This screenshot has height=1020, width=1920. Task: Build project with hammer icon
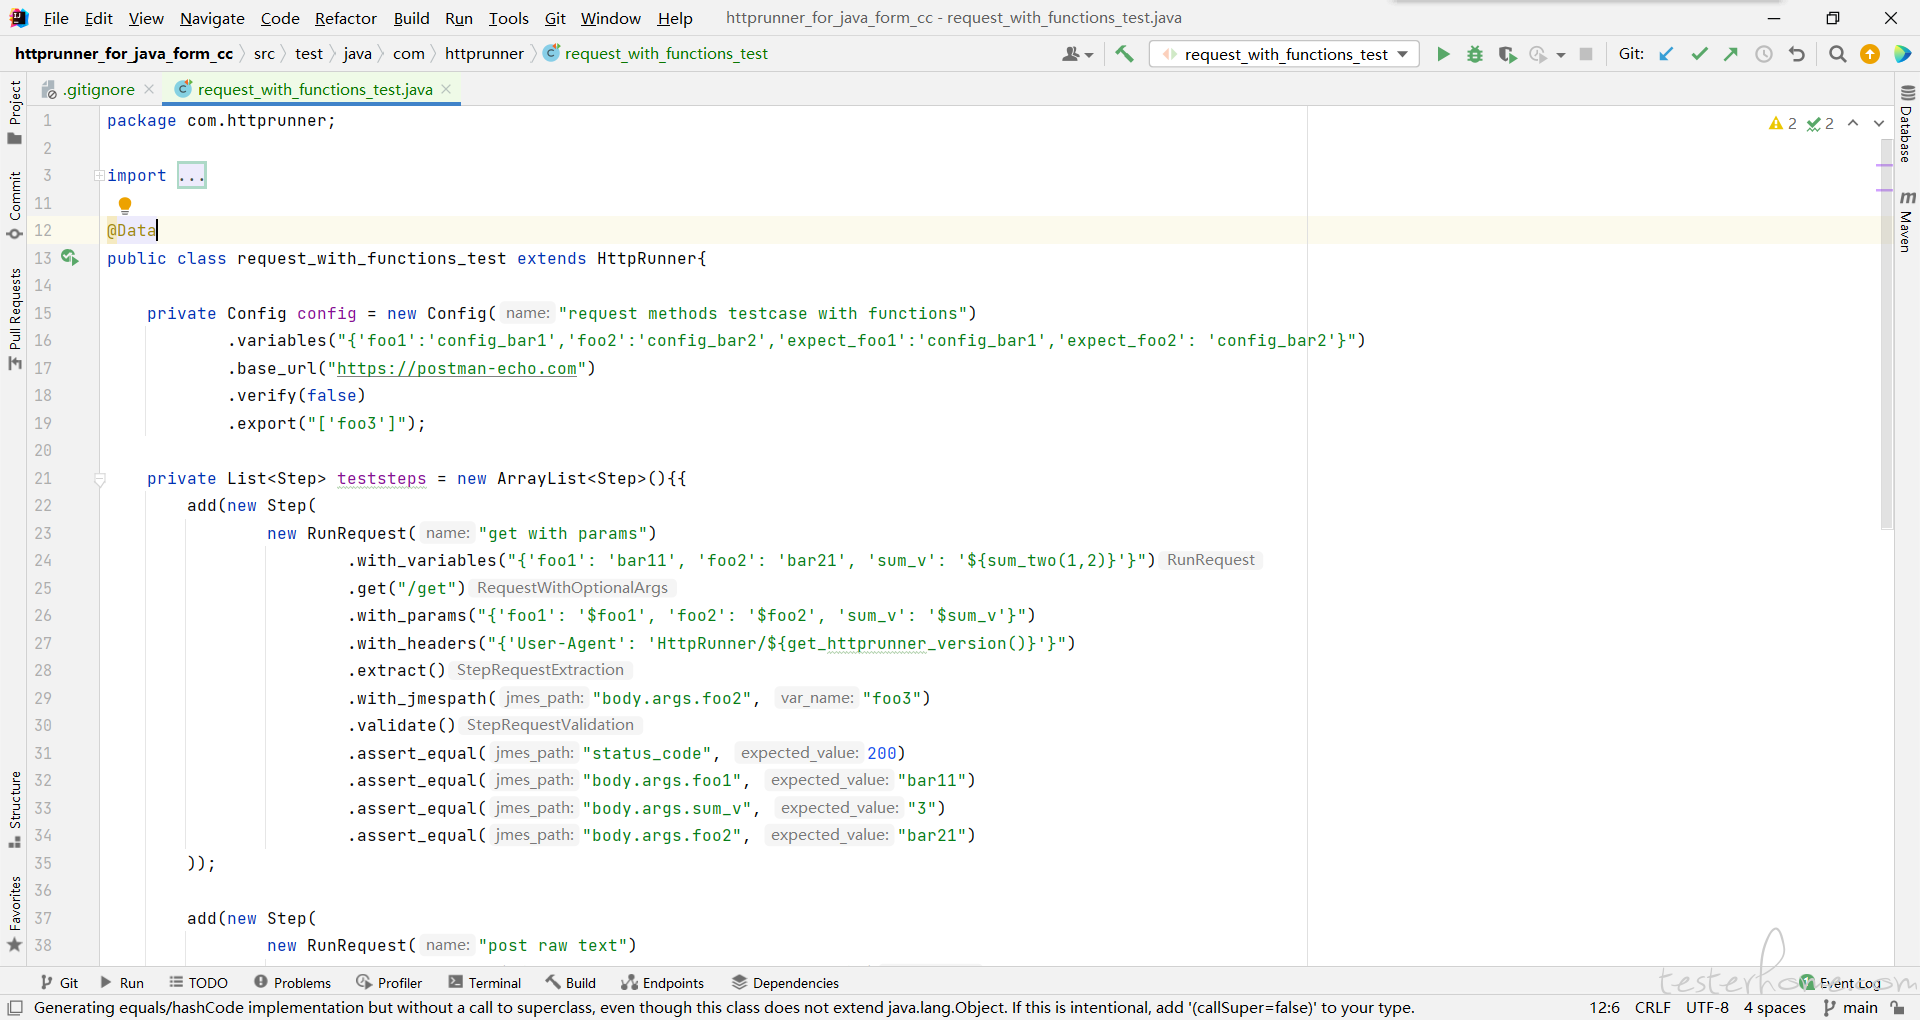point(1124,54)
